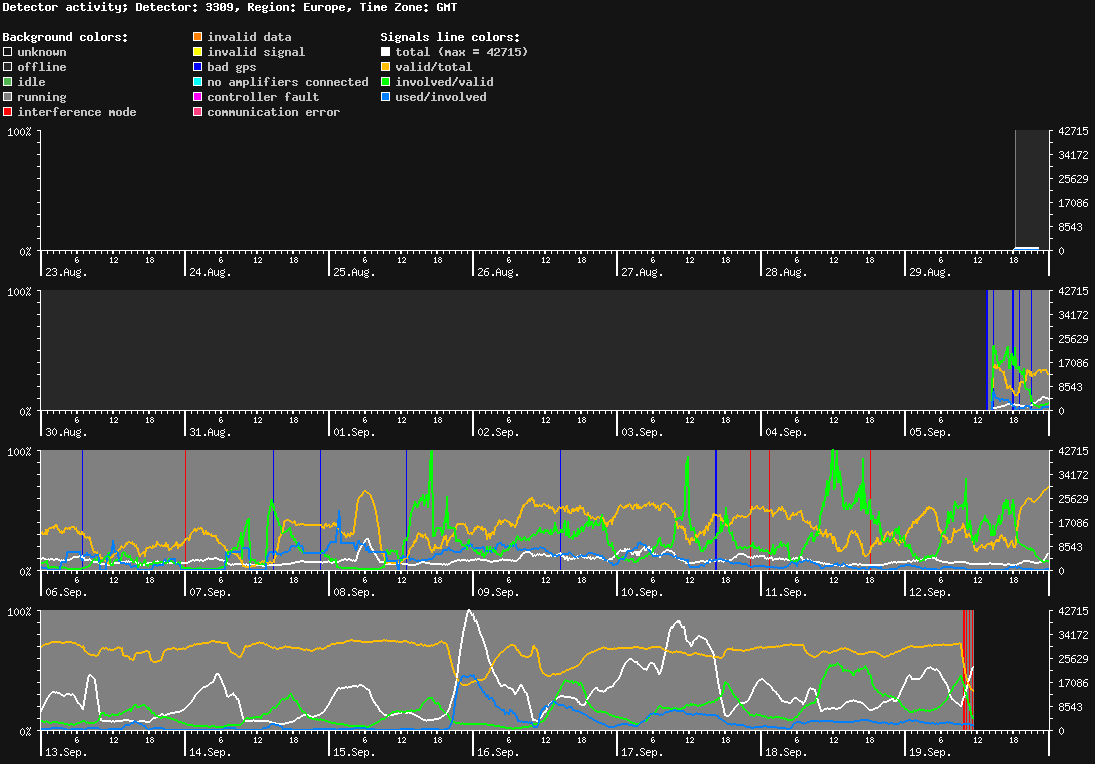This screenshot has height=764, width=1095.
Task: Click the '13.Sep.' date label
Action: coord(66,752)
